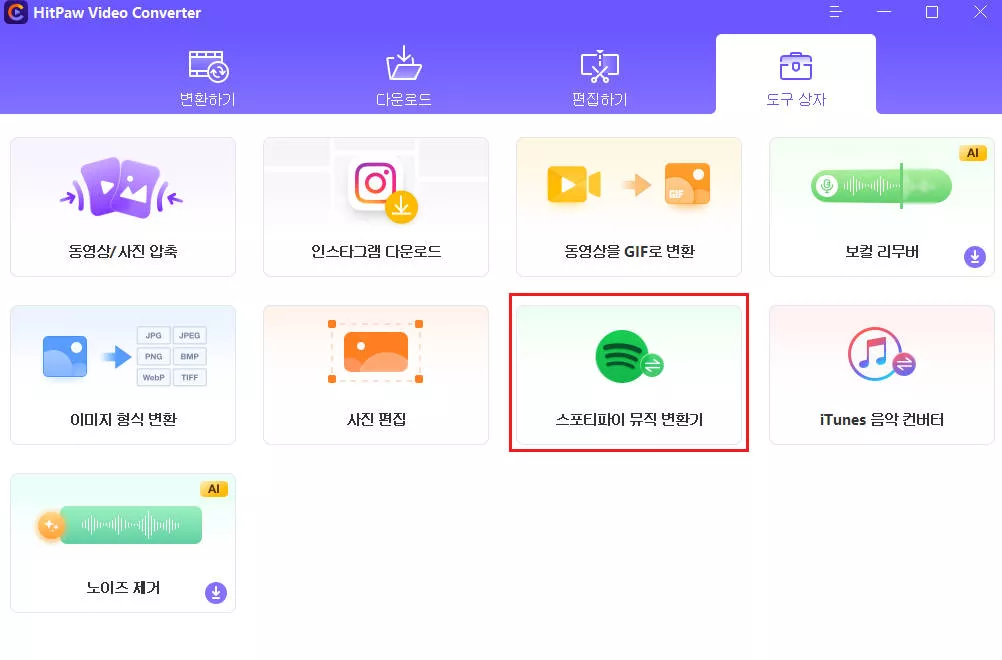Click the video/photo compress purple icon
1002x660 pixels.
point(121,188)
